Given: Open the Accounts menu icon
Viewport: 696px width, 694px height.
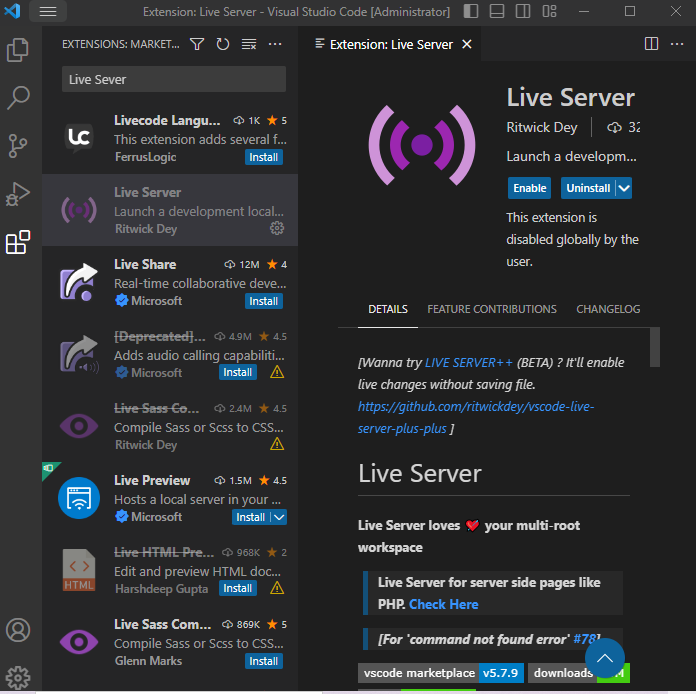Looking at the screenshot, I should point(18,630).
